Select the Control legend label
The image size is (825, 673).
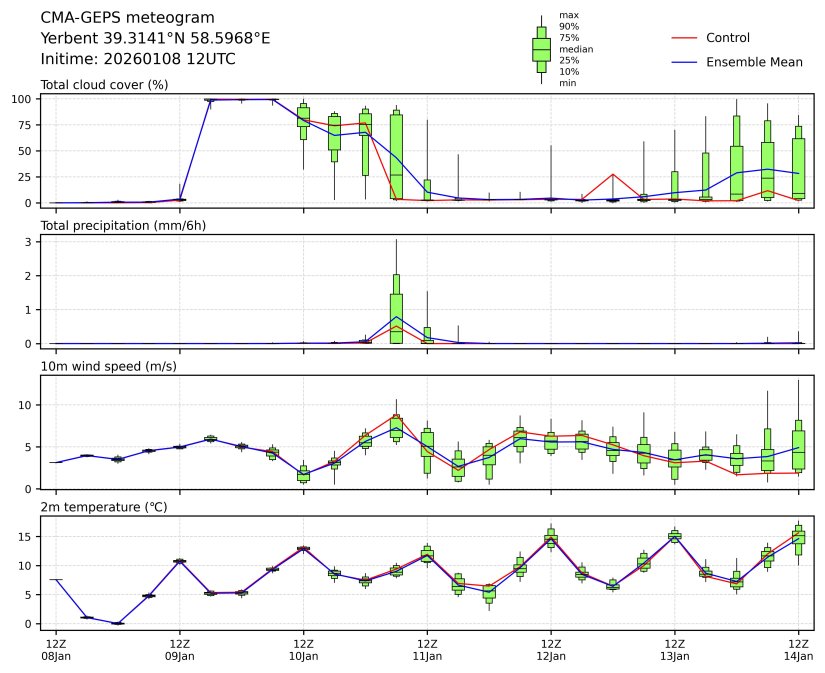[727, 38]
